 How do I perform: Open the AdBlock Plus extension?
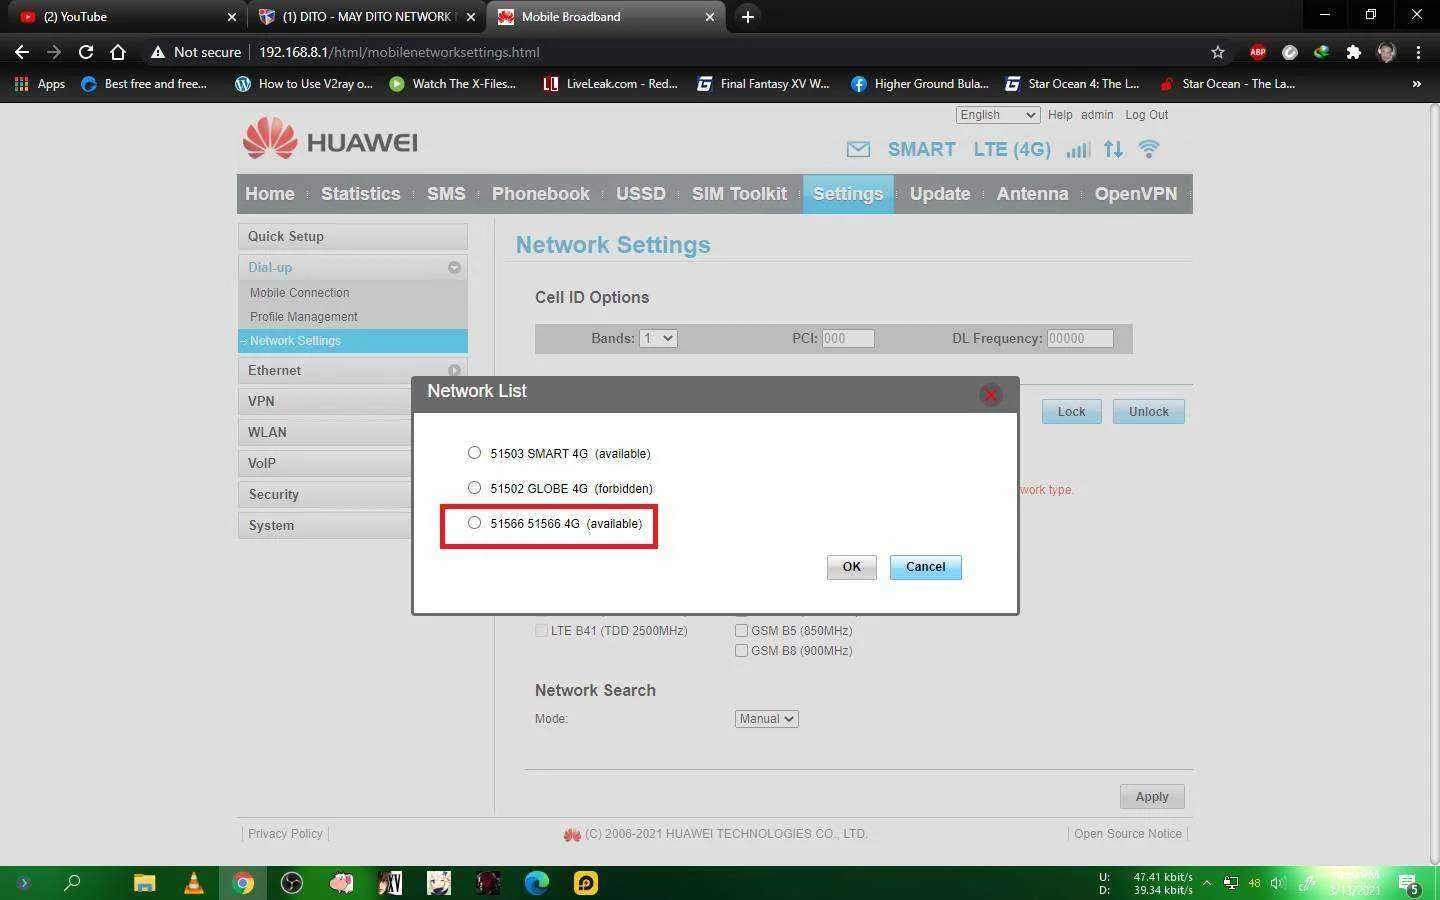coord(1258,52)
